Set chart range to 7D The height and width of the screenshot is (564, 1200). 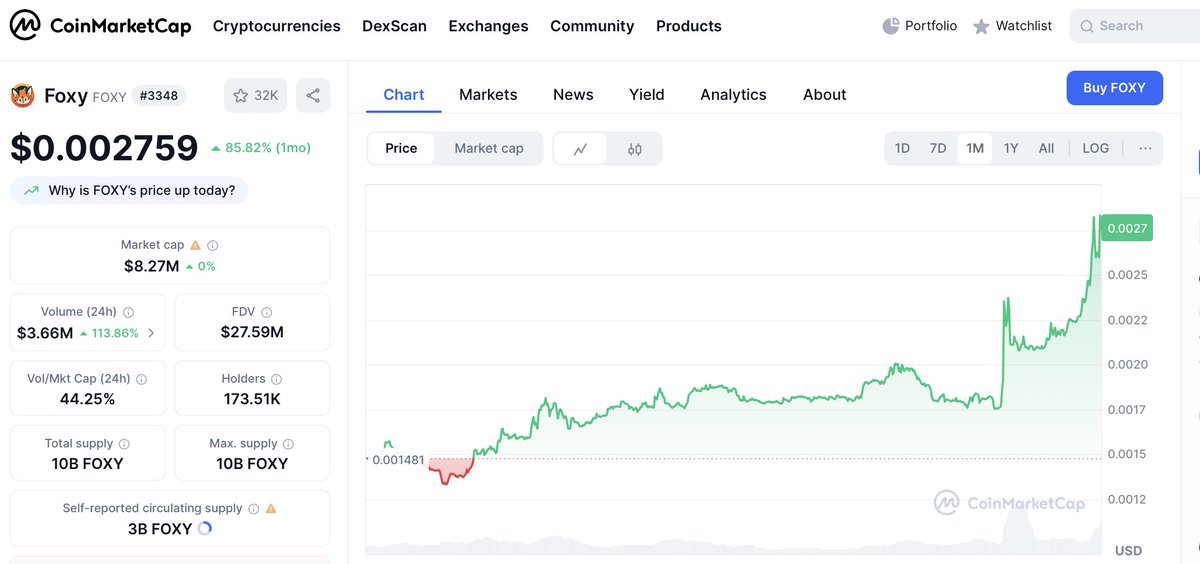coord(938,148)
